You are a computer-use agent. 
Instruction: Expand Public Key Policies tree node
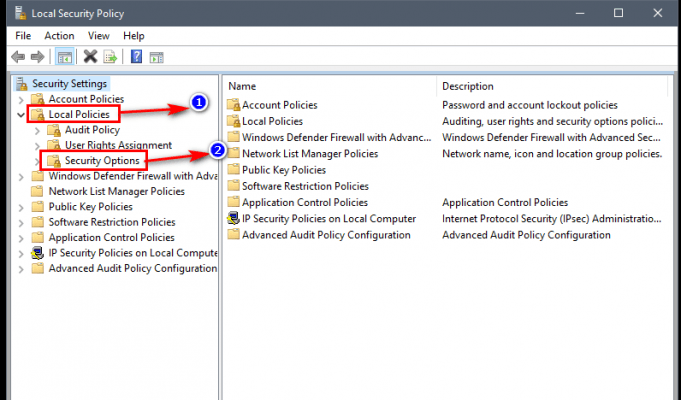point(21,207)
